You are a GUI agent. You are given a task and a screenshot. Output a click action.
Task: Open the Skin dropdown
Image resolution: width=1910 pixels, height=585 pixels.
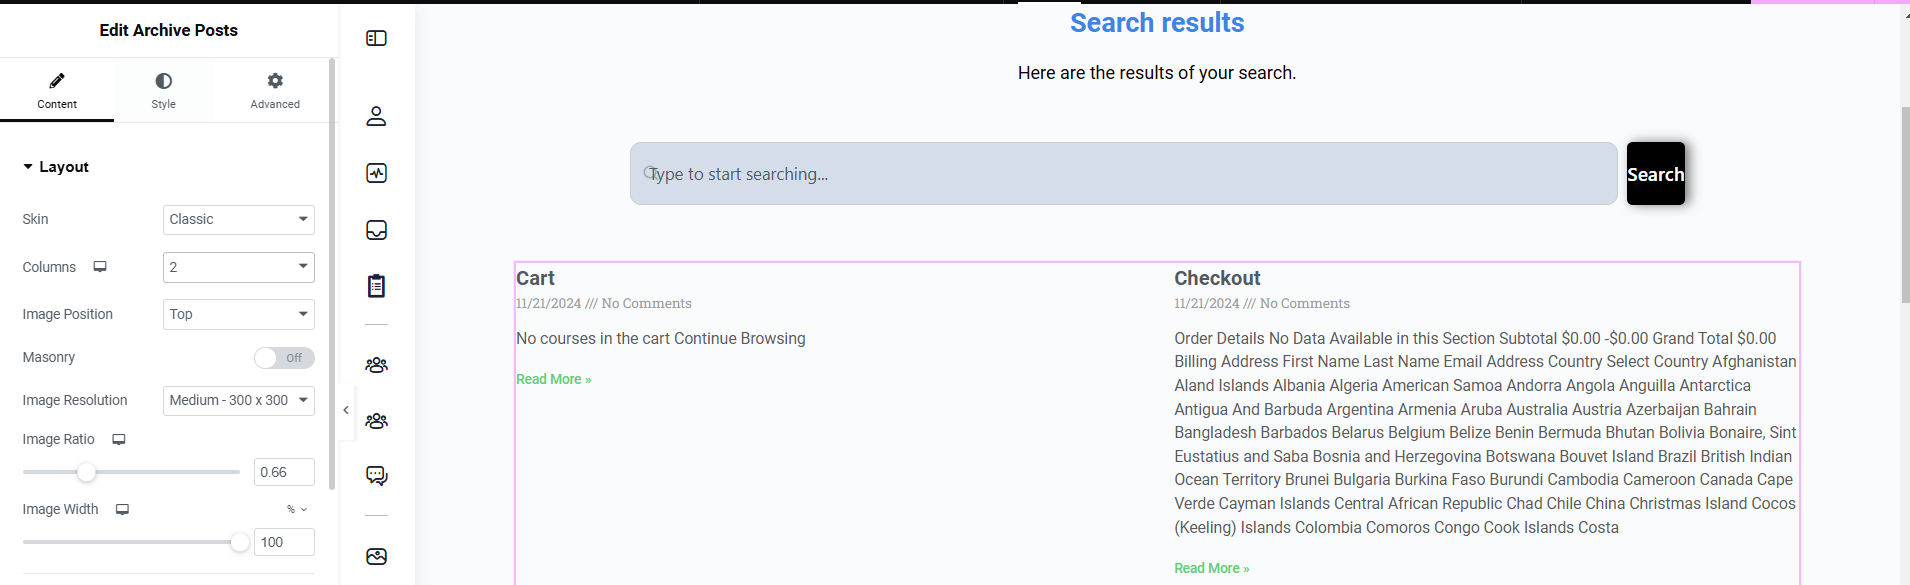click(x=238, y=220)
